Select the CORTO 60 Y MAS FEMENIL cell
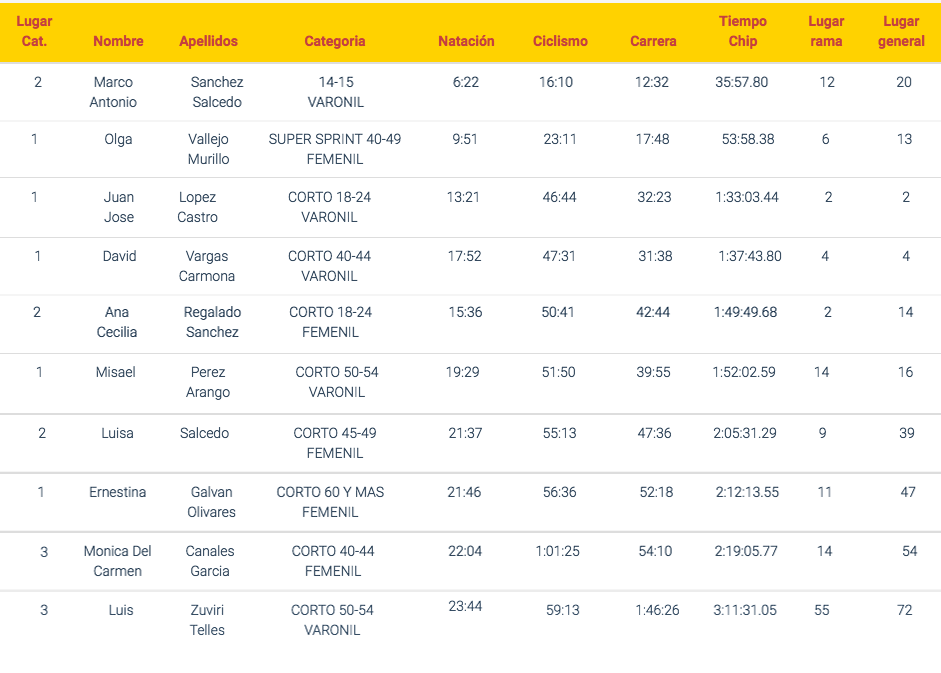The width and height of the screenshot is (941, 673). point(330,502)
